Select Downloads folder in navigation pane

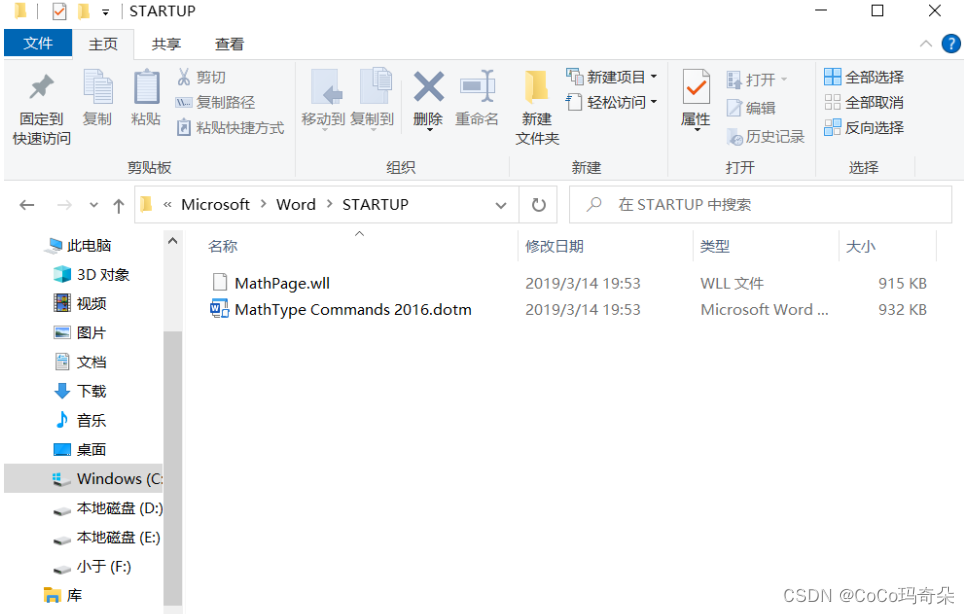coord(80,391)
